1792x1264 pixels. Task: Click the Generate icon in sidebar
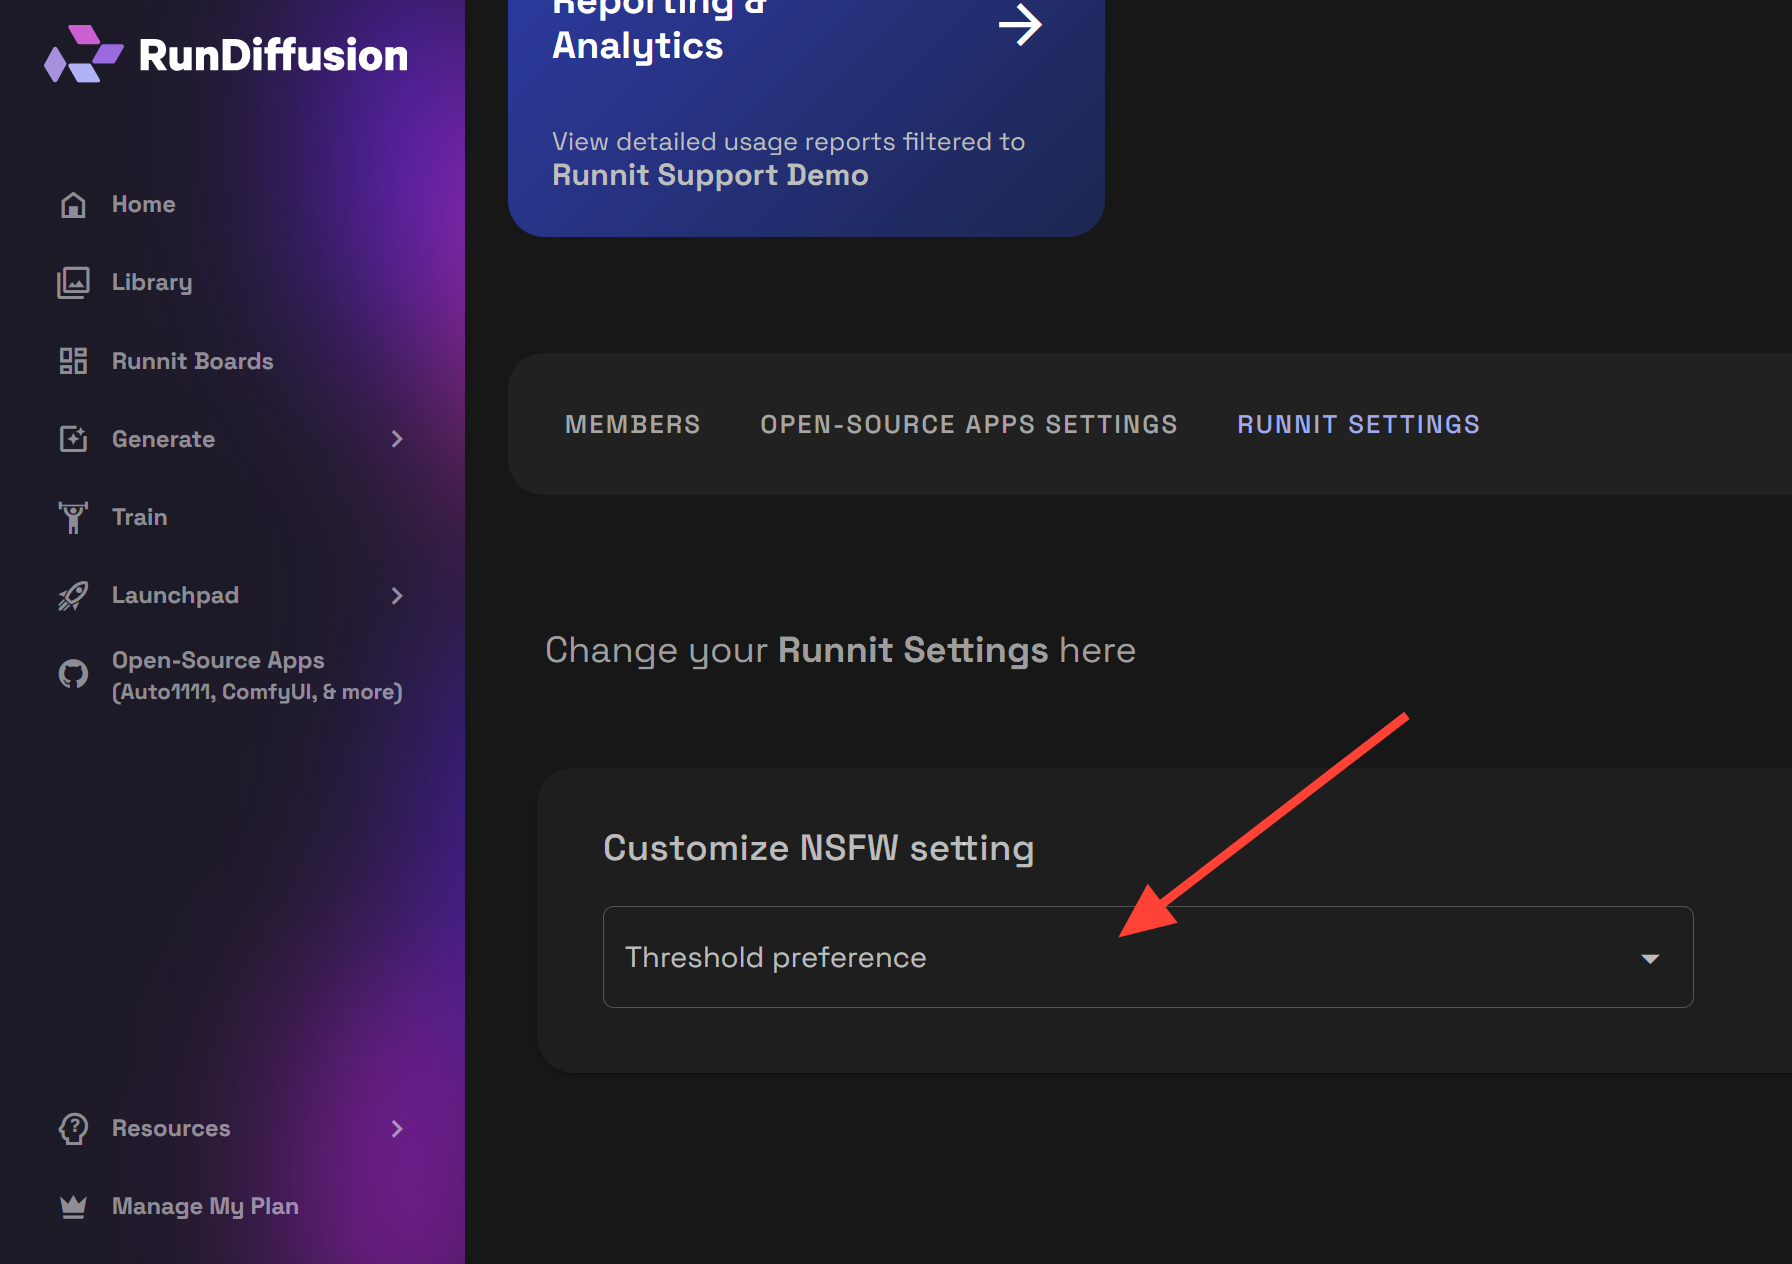(x=73, y=438)
